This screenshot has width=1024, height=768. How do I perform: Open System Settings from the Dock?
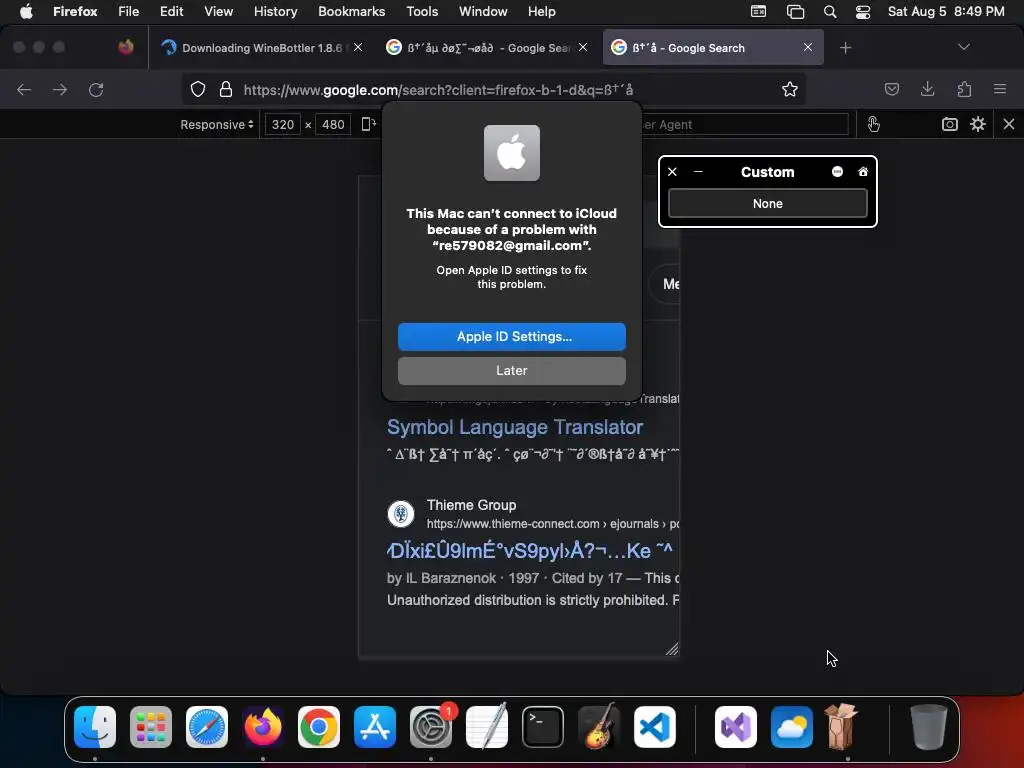[x=430, y=727]
